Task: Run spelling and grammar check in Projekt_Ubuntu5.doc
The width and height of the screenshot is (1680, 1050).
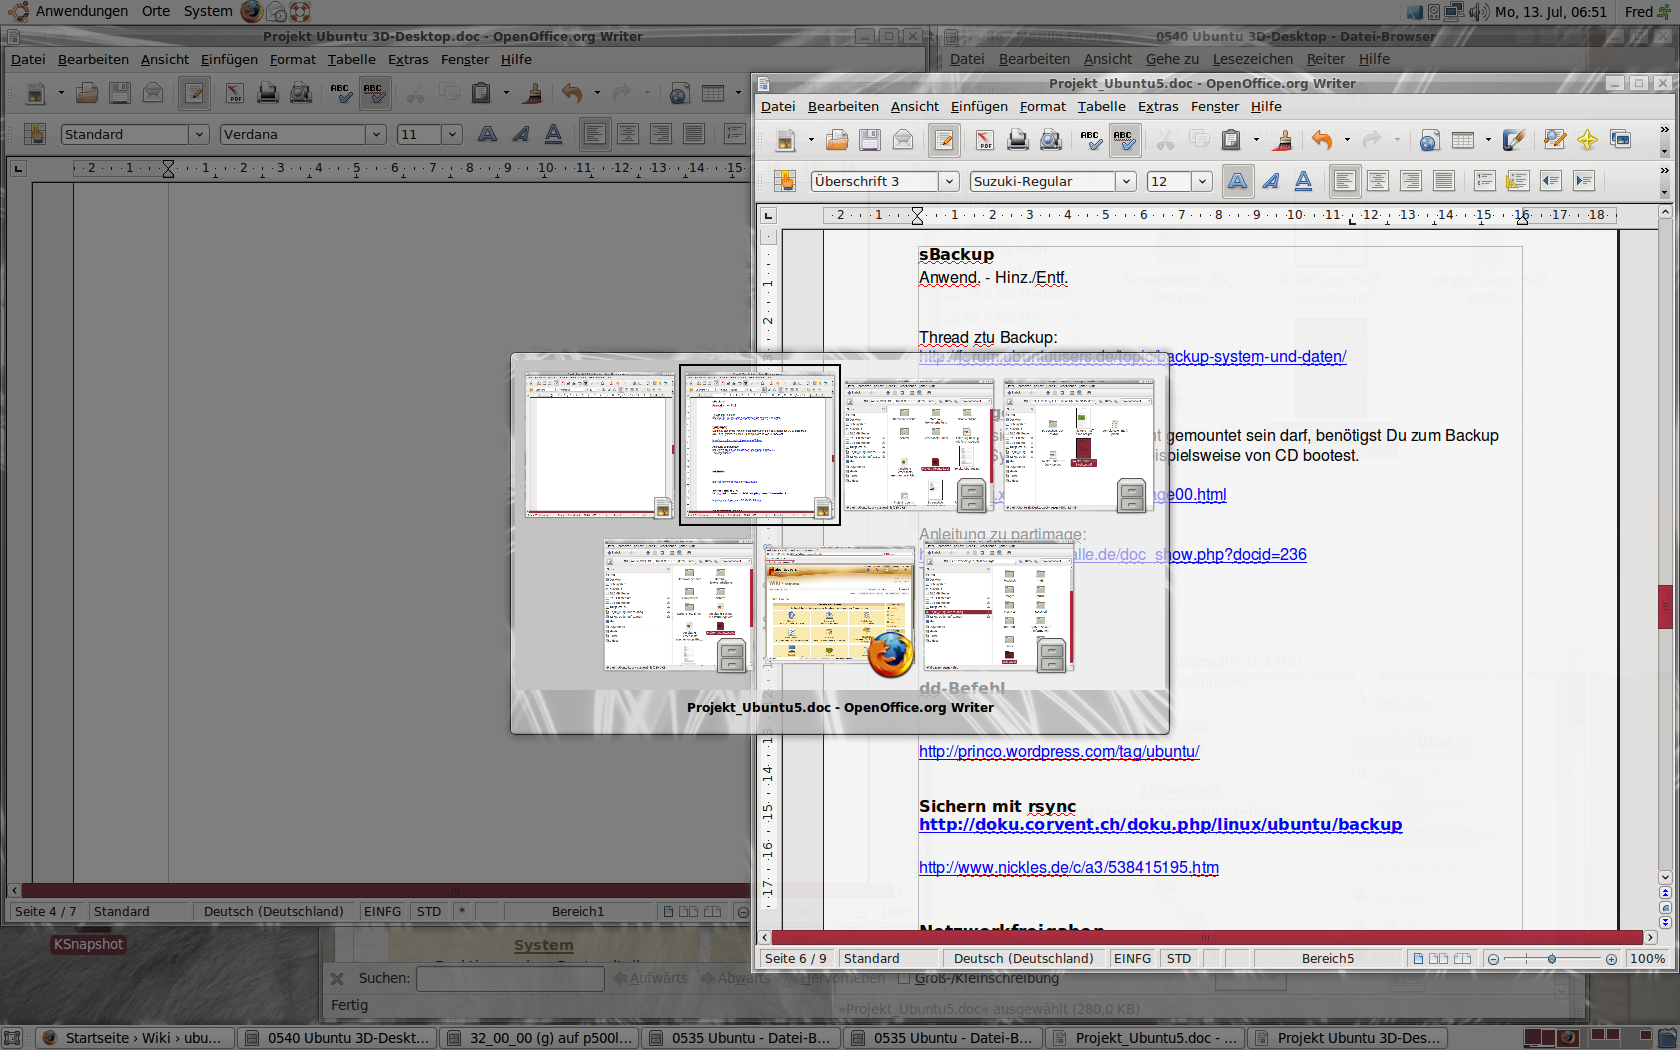Action: [x=1091, y=140]
